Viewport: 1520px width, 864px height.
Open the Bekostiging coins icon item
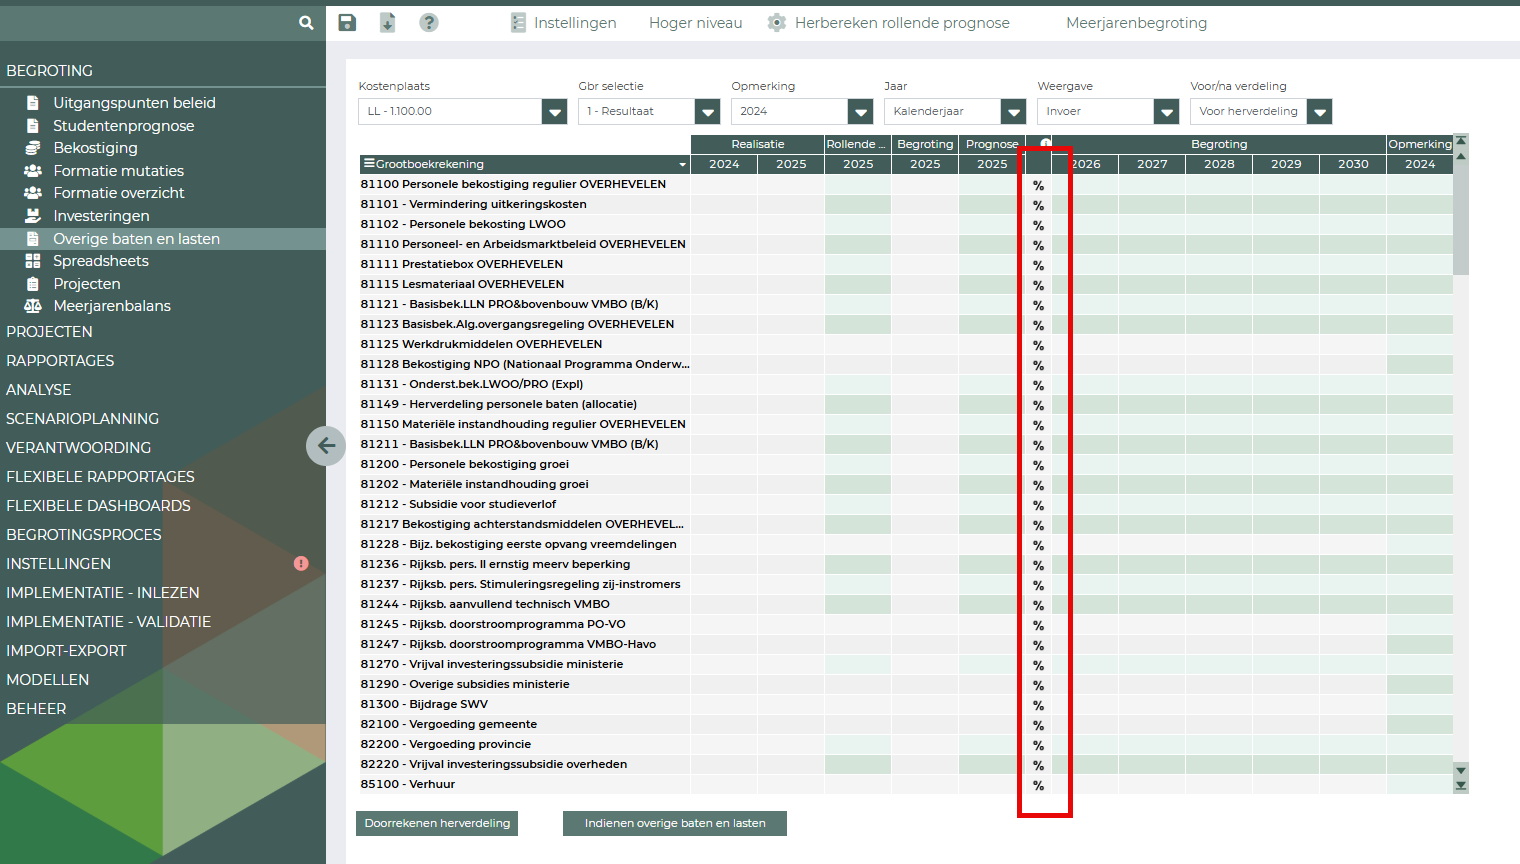coord(33,148)
